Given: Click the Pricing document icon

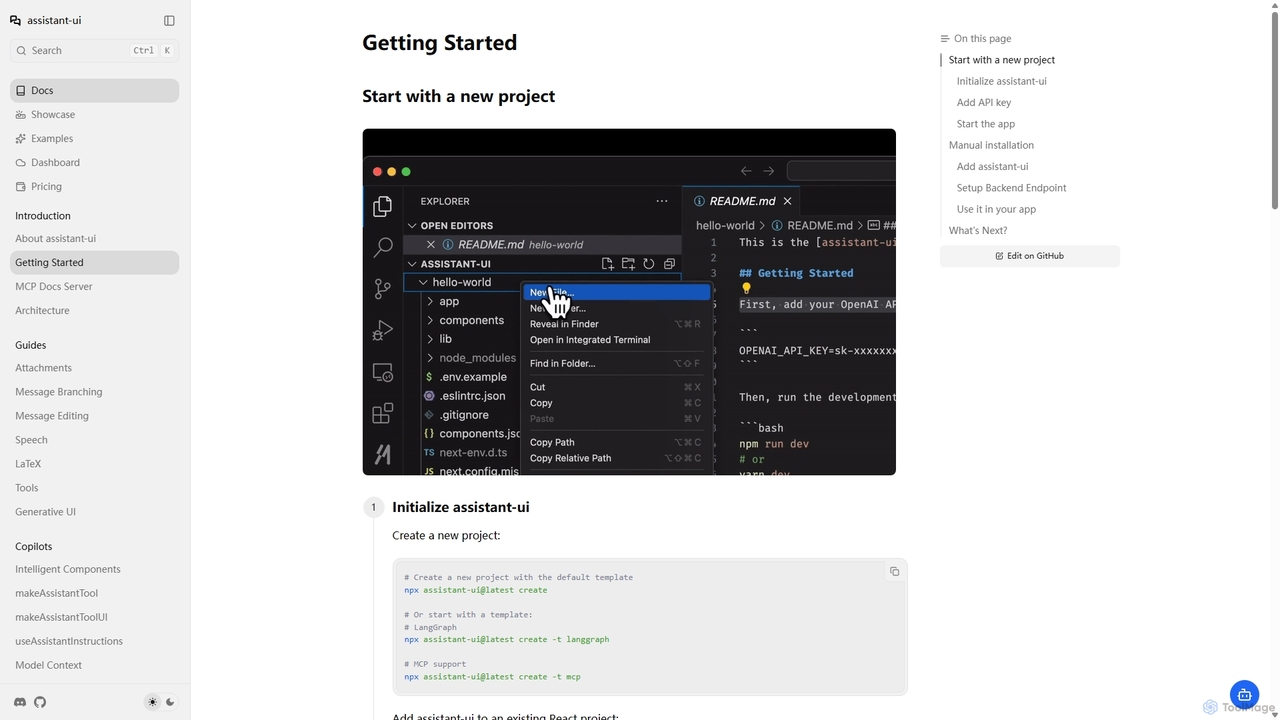Looking at the screenshot, I should click(x=21, y=186).
